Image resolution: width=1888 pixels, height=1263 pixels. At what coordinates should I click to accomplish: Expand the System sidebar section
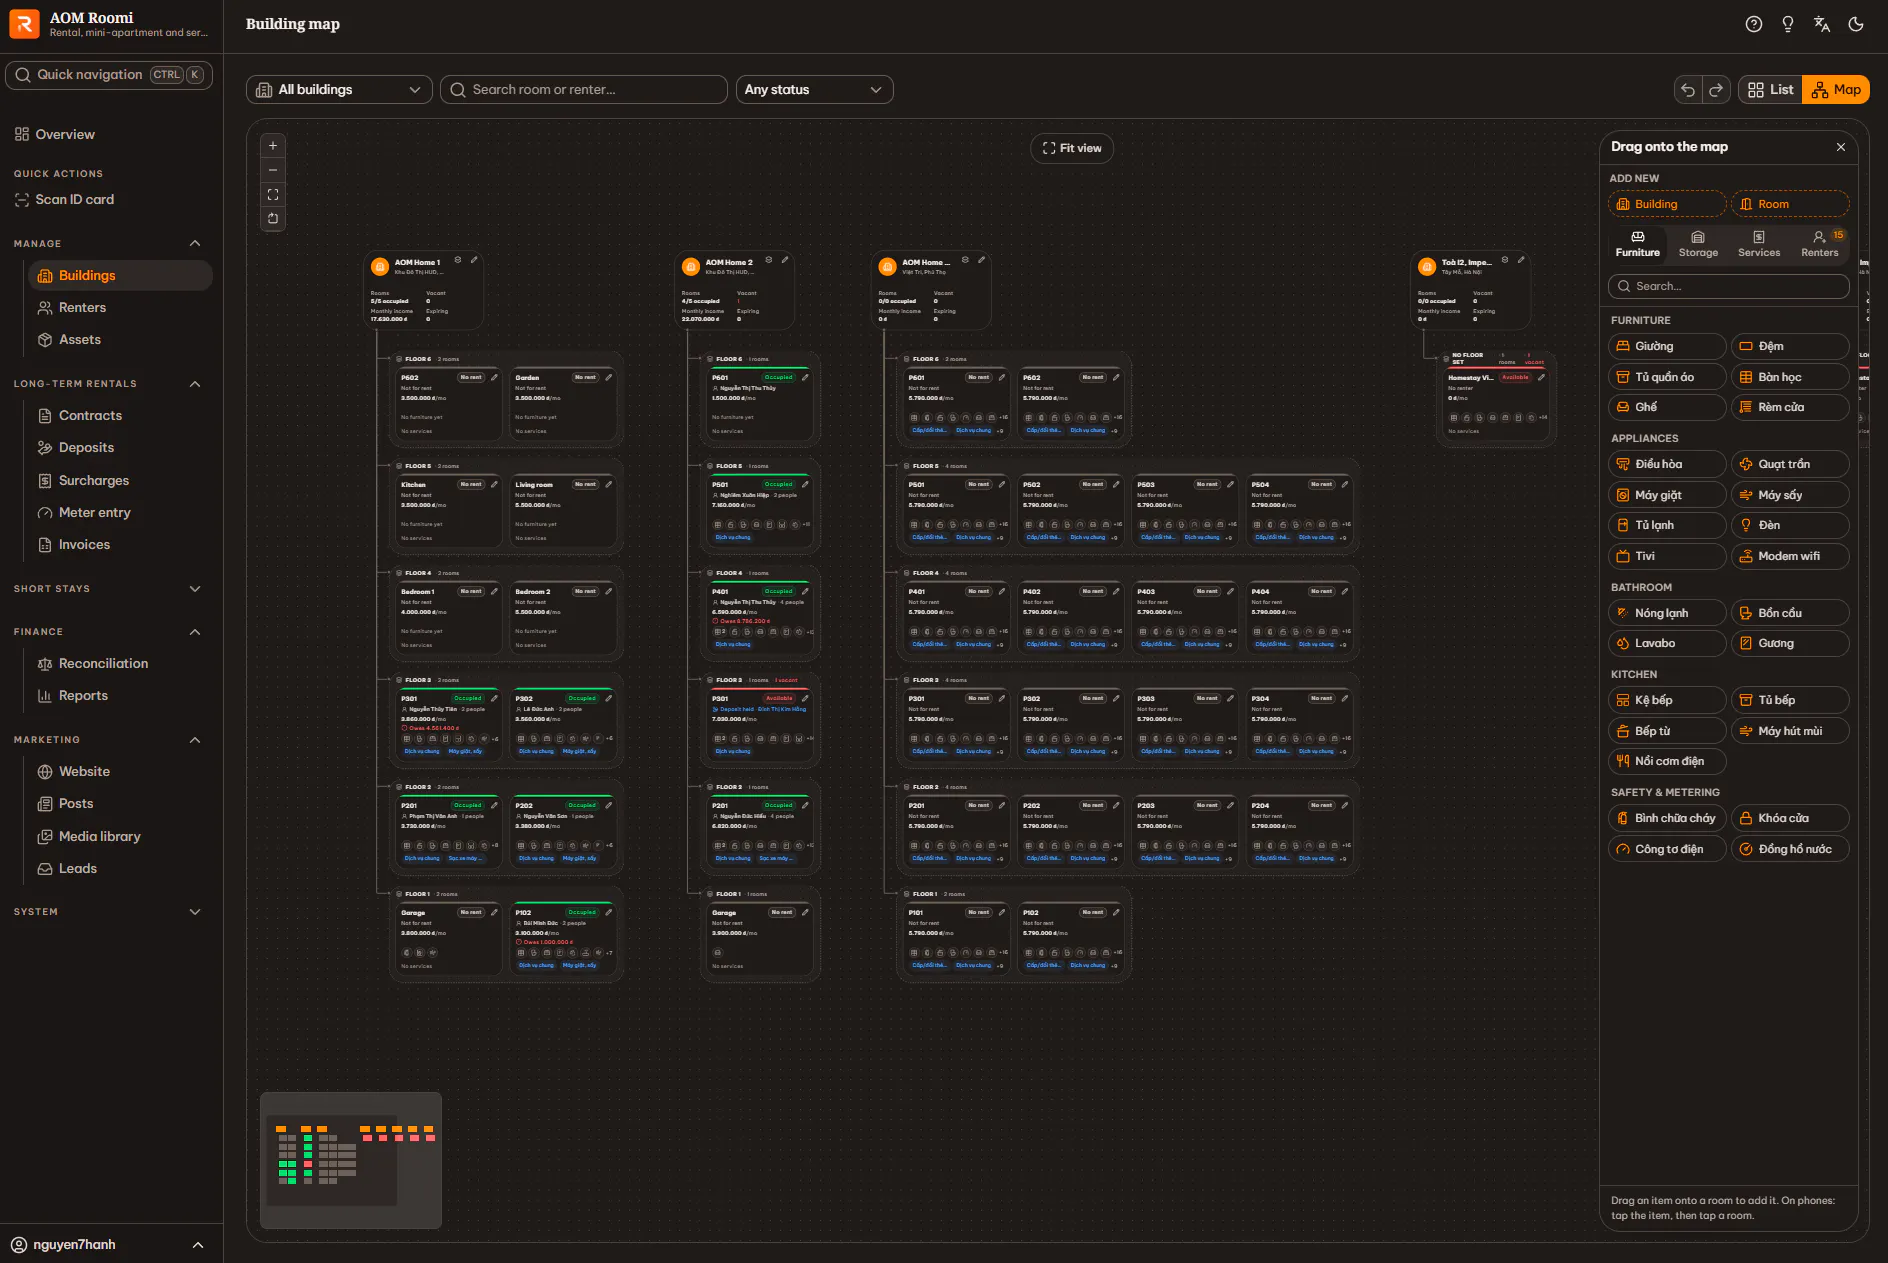click(x=195, y=912)
